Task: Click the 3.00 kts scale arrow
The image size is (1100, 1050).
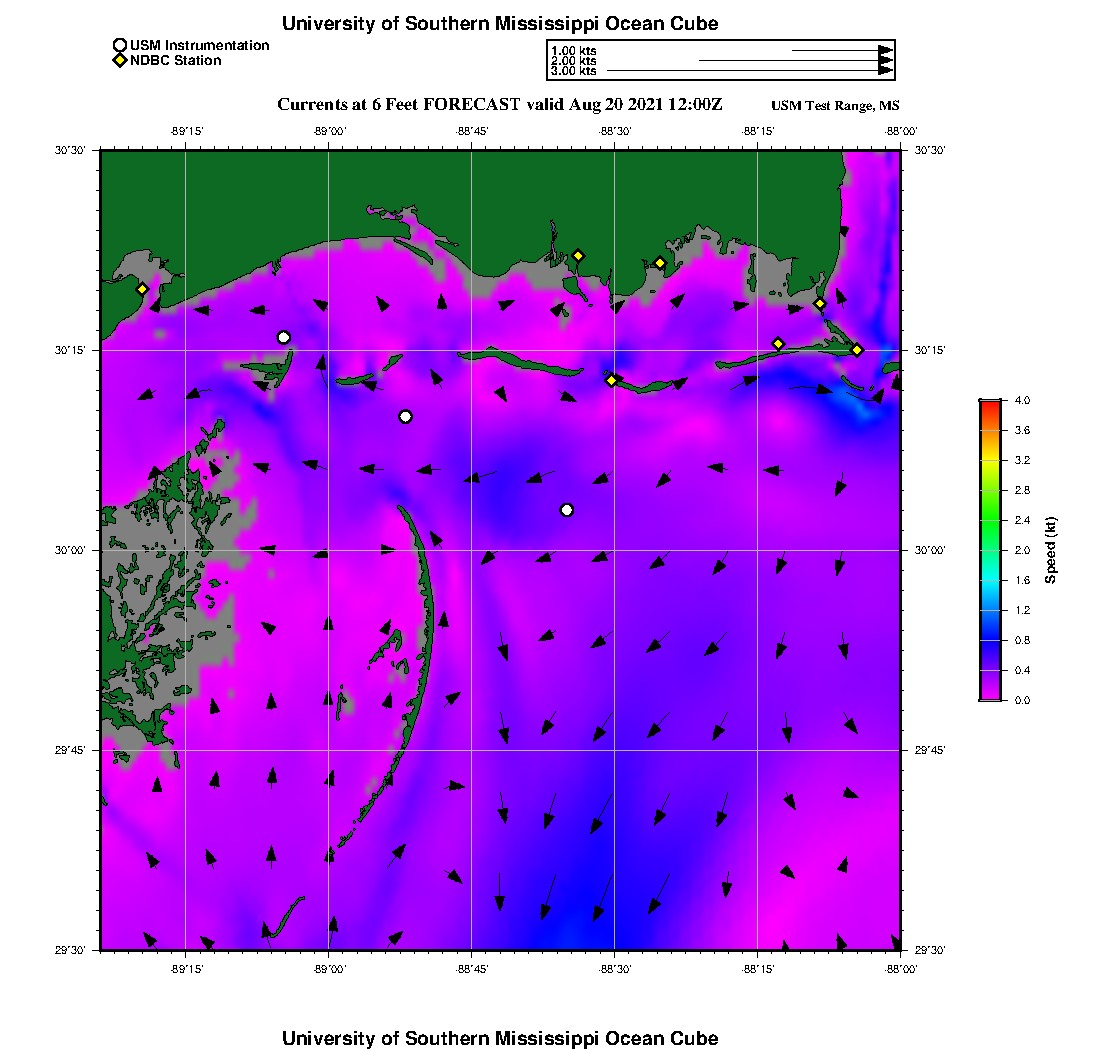Action: tap(748, 71)
